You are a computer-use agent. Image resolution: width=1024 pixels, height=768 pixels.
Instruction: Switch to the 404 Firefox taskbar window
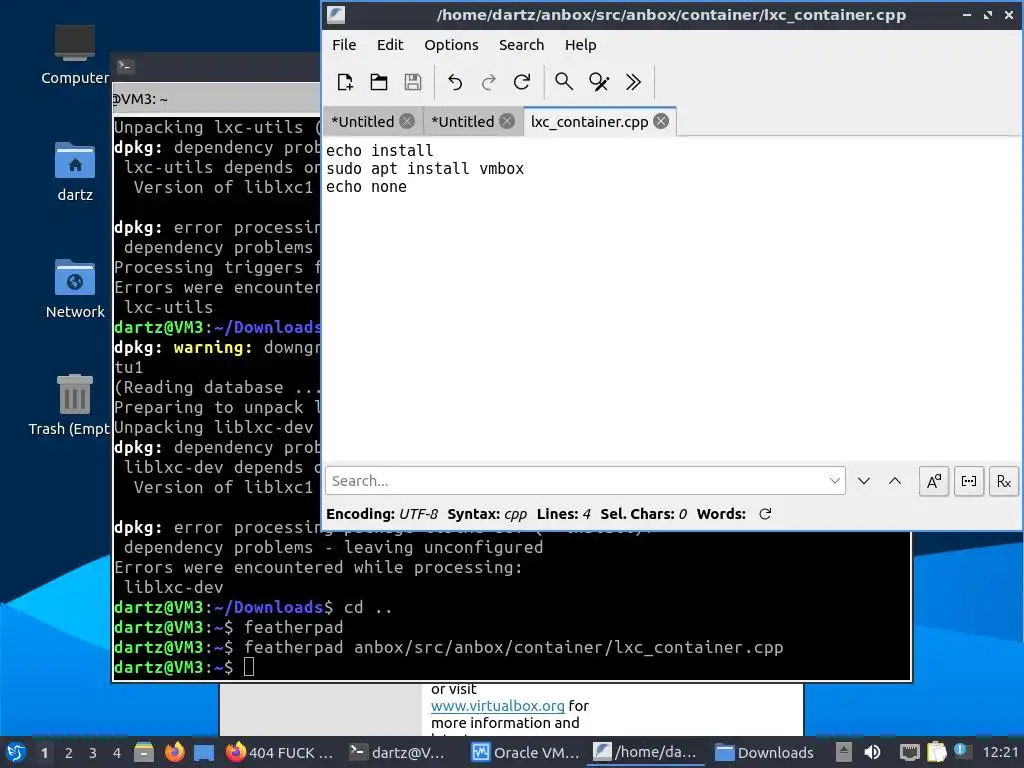[x=280, y=752]
